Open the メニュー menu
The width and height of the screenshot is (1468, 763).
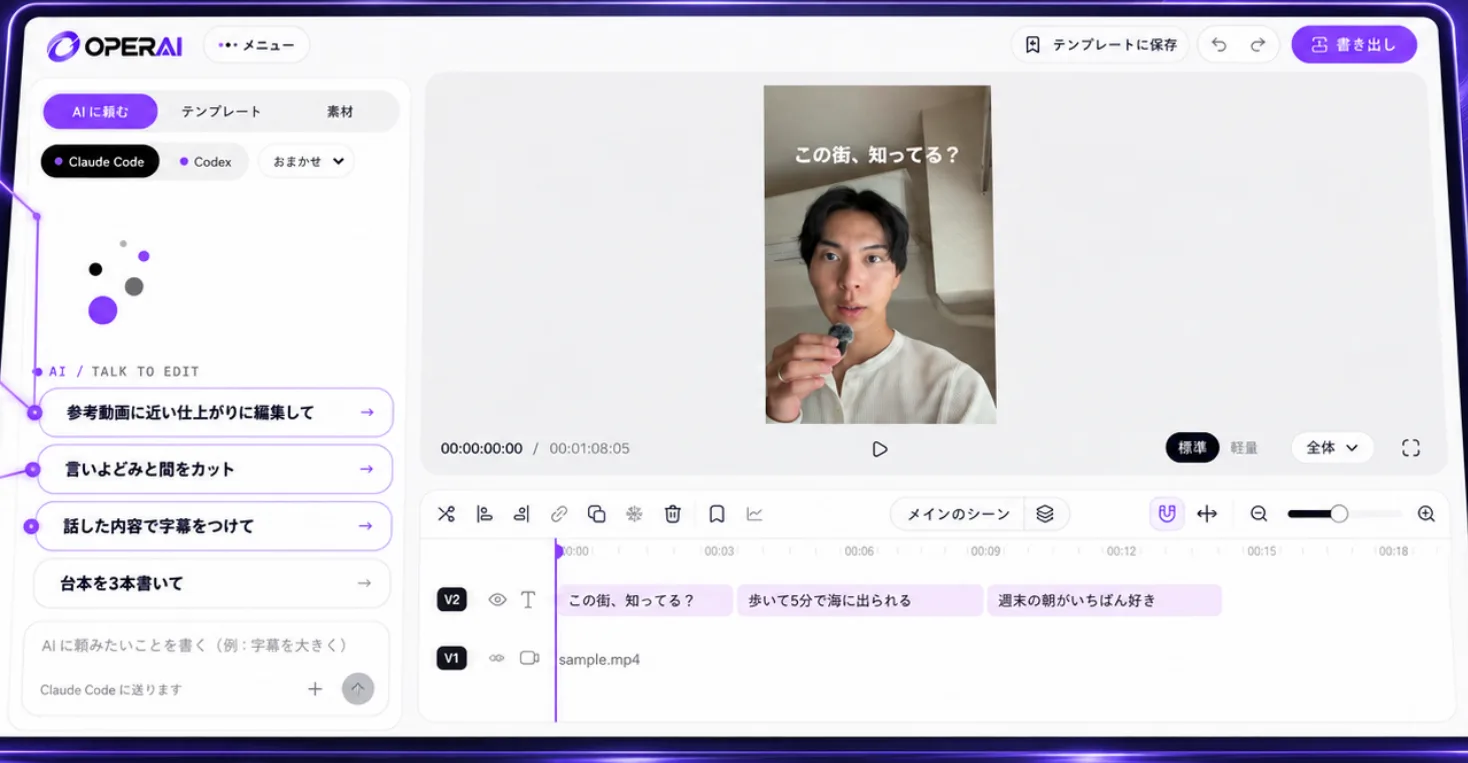[x=257, y=45]
